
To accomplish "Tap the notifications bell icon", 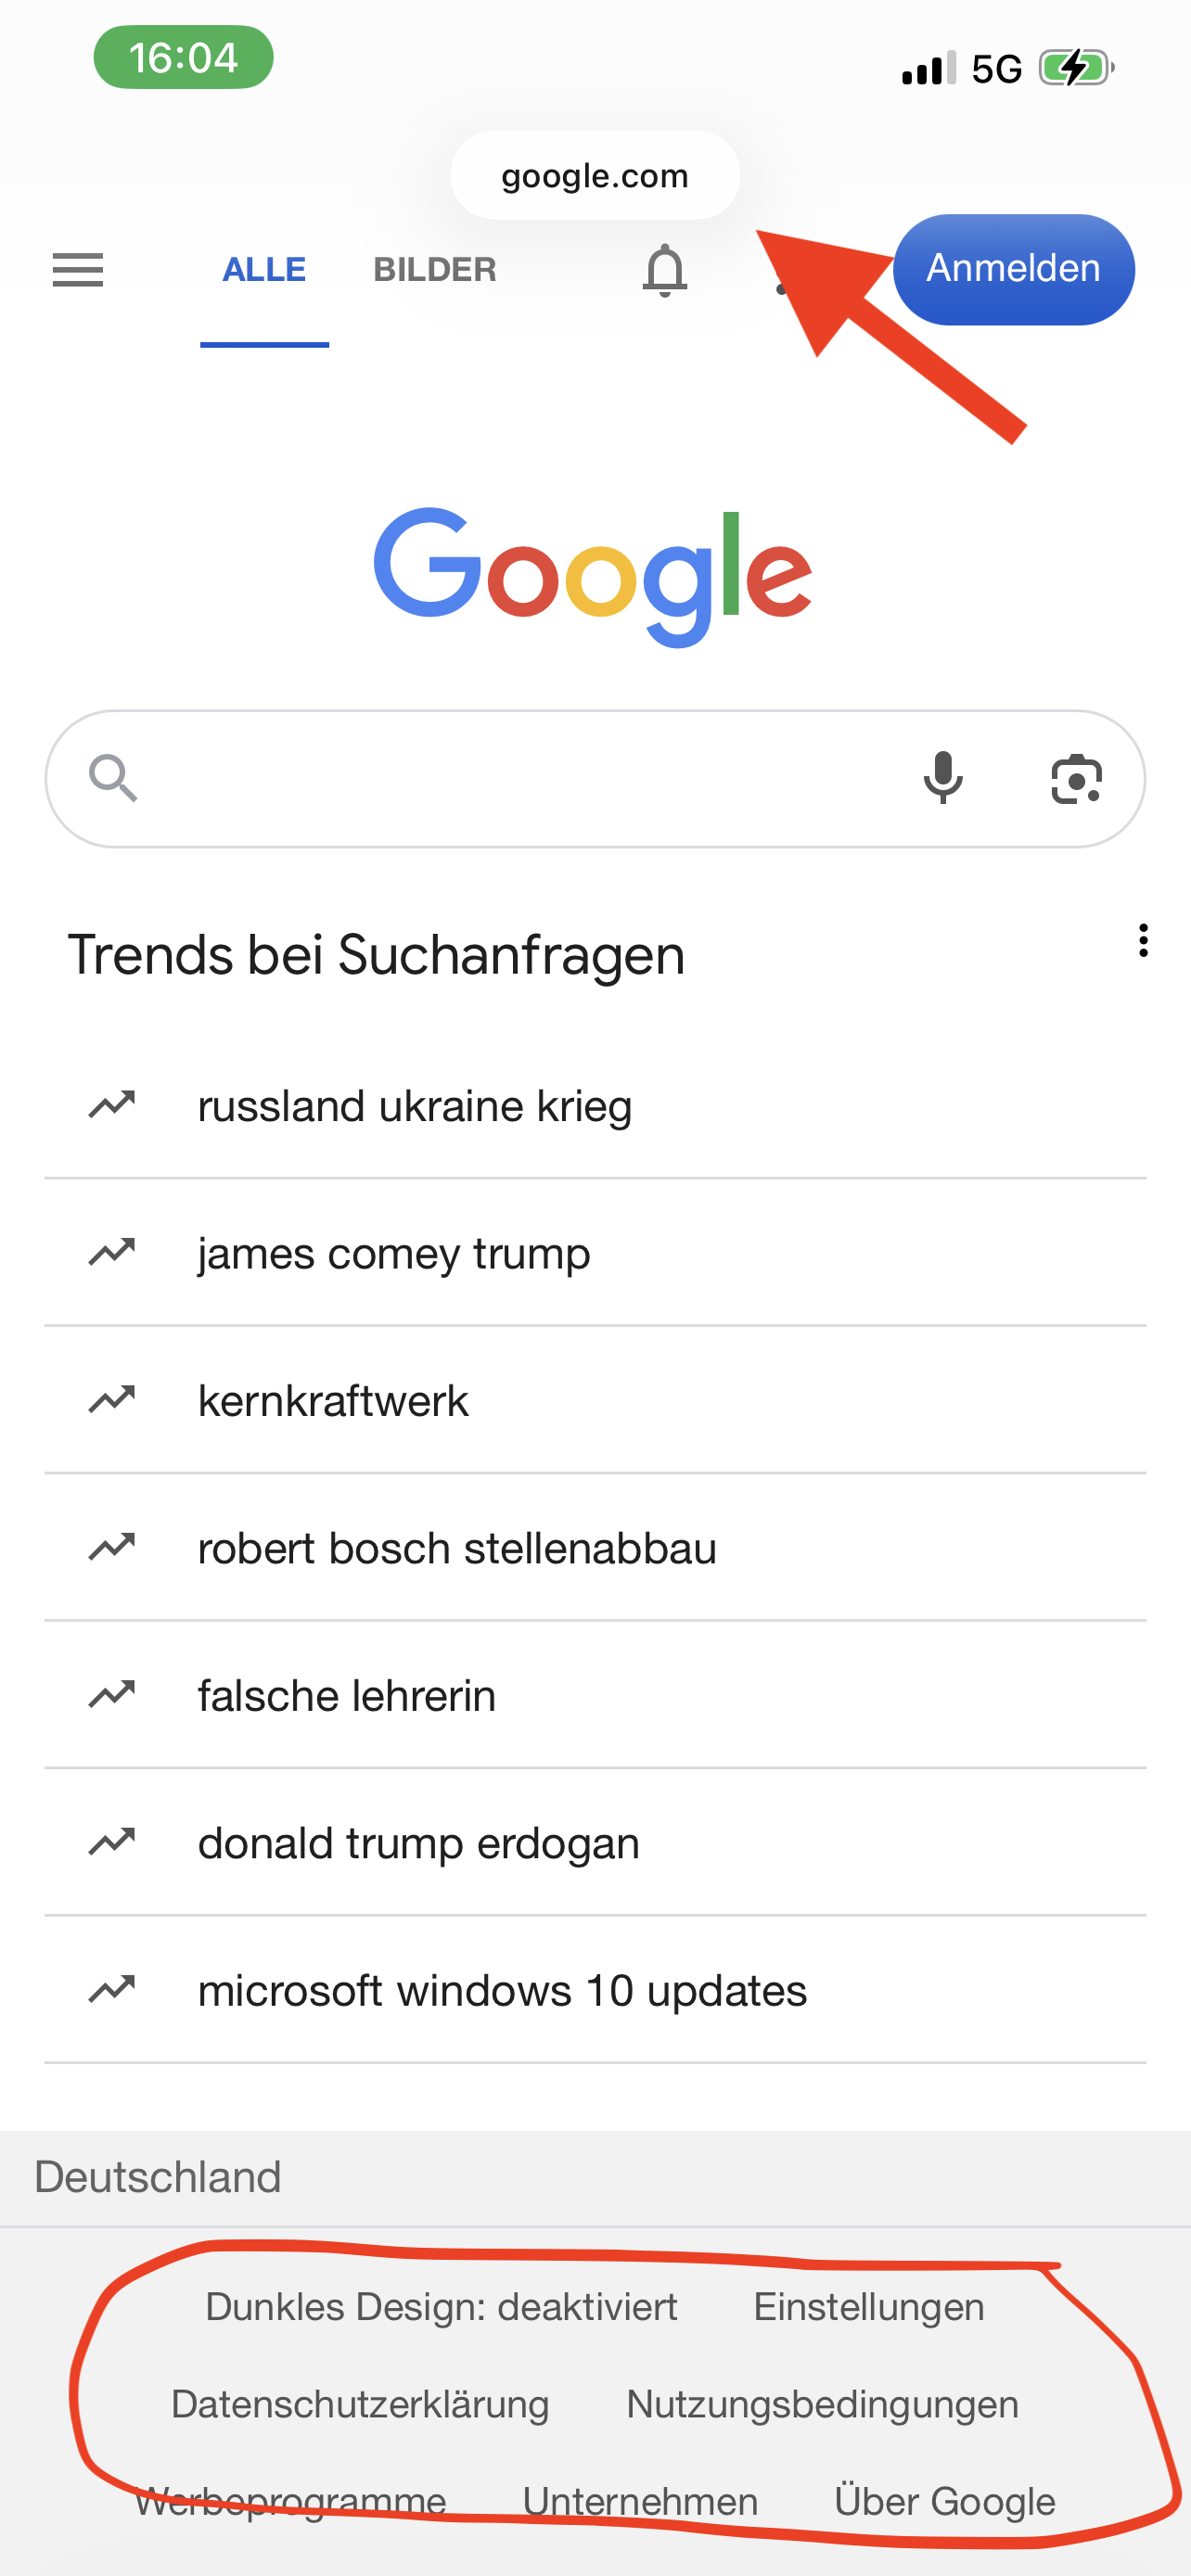I will tap(665, 270).
